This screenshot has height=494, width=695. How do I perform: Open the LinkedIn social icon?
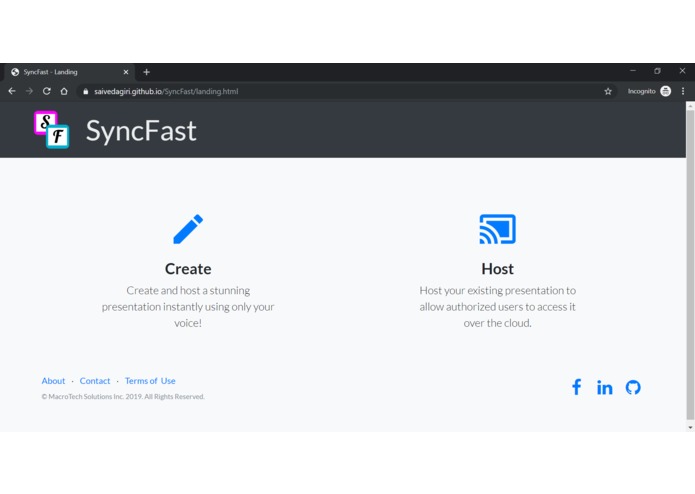pos(604,387)
